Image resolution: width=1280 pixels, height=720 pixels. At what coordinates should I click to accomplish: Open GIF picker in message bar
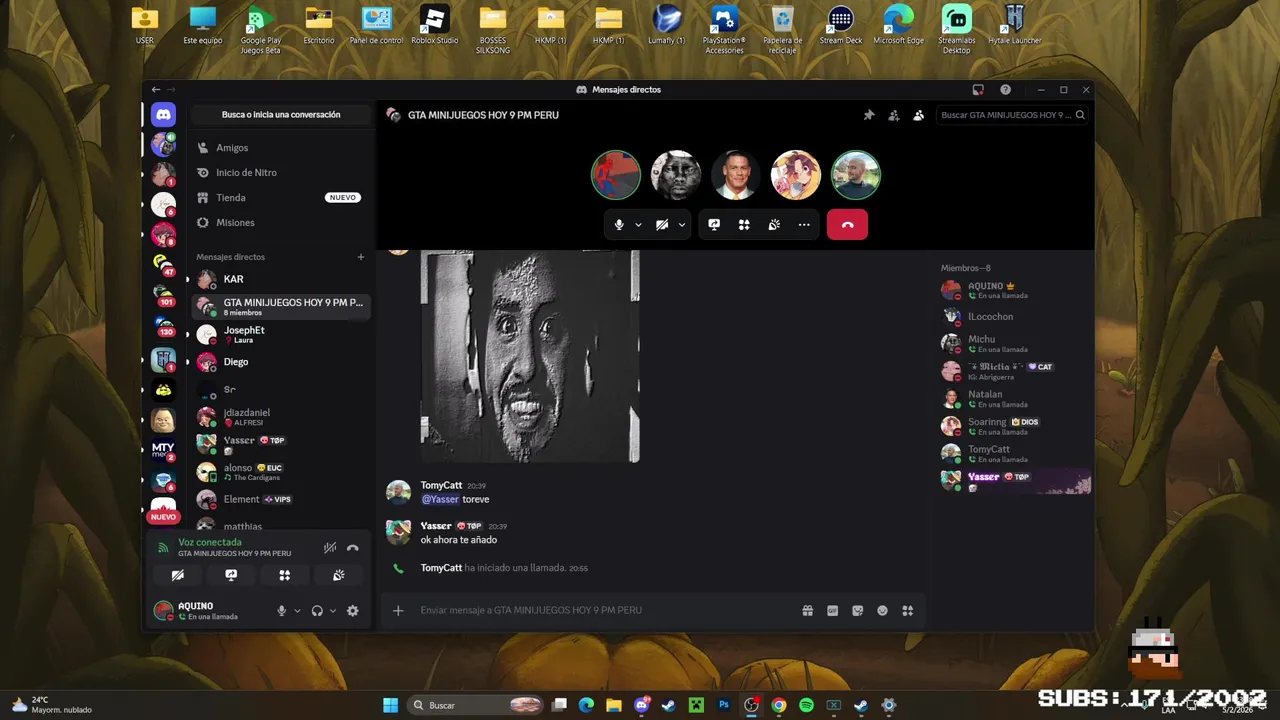coord(833,610)
